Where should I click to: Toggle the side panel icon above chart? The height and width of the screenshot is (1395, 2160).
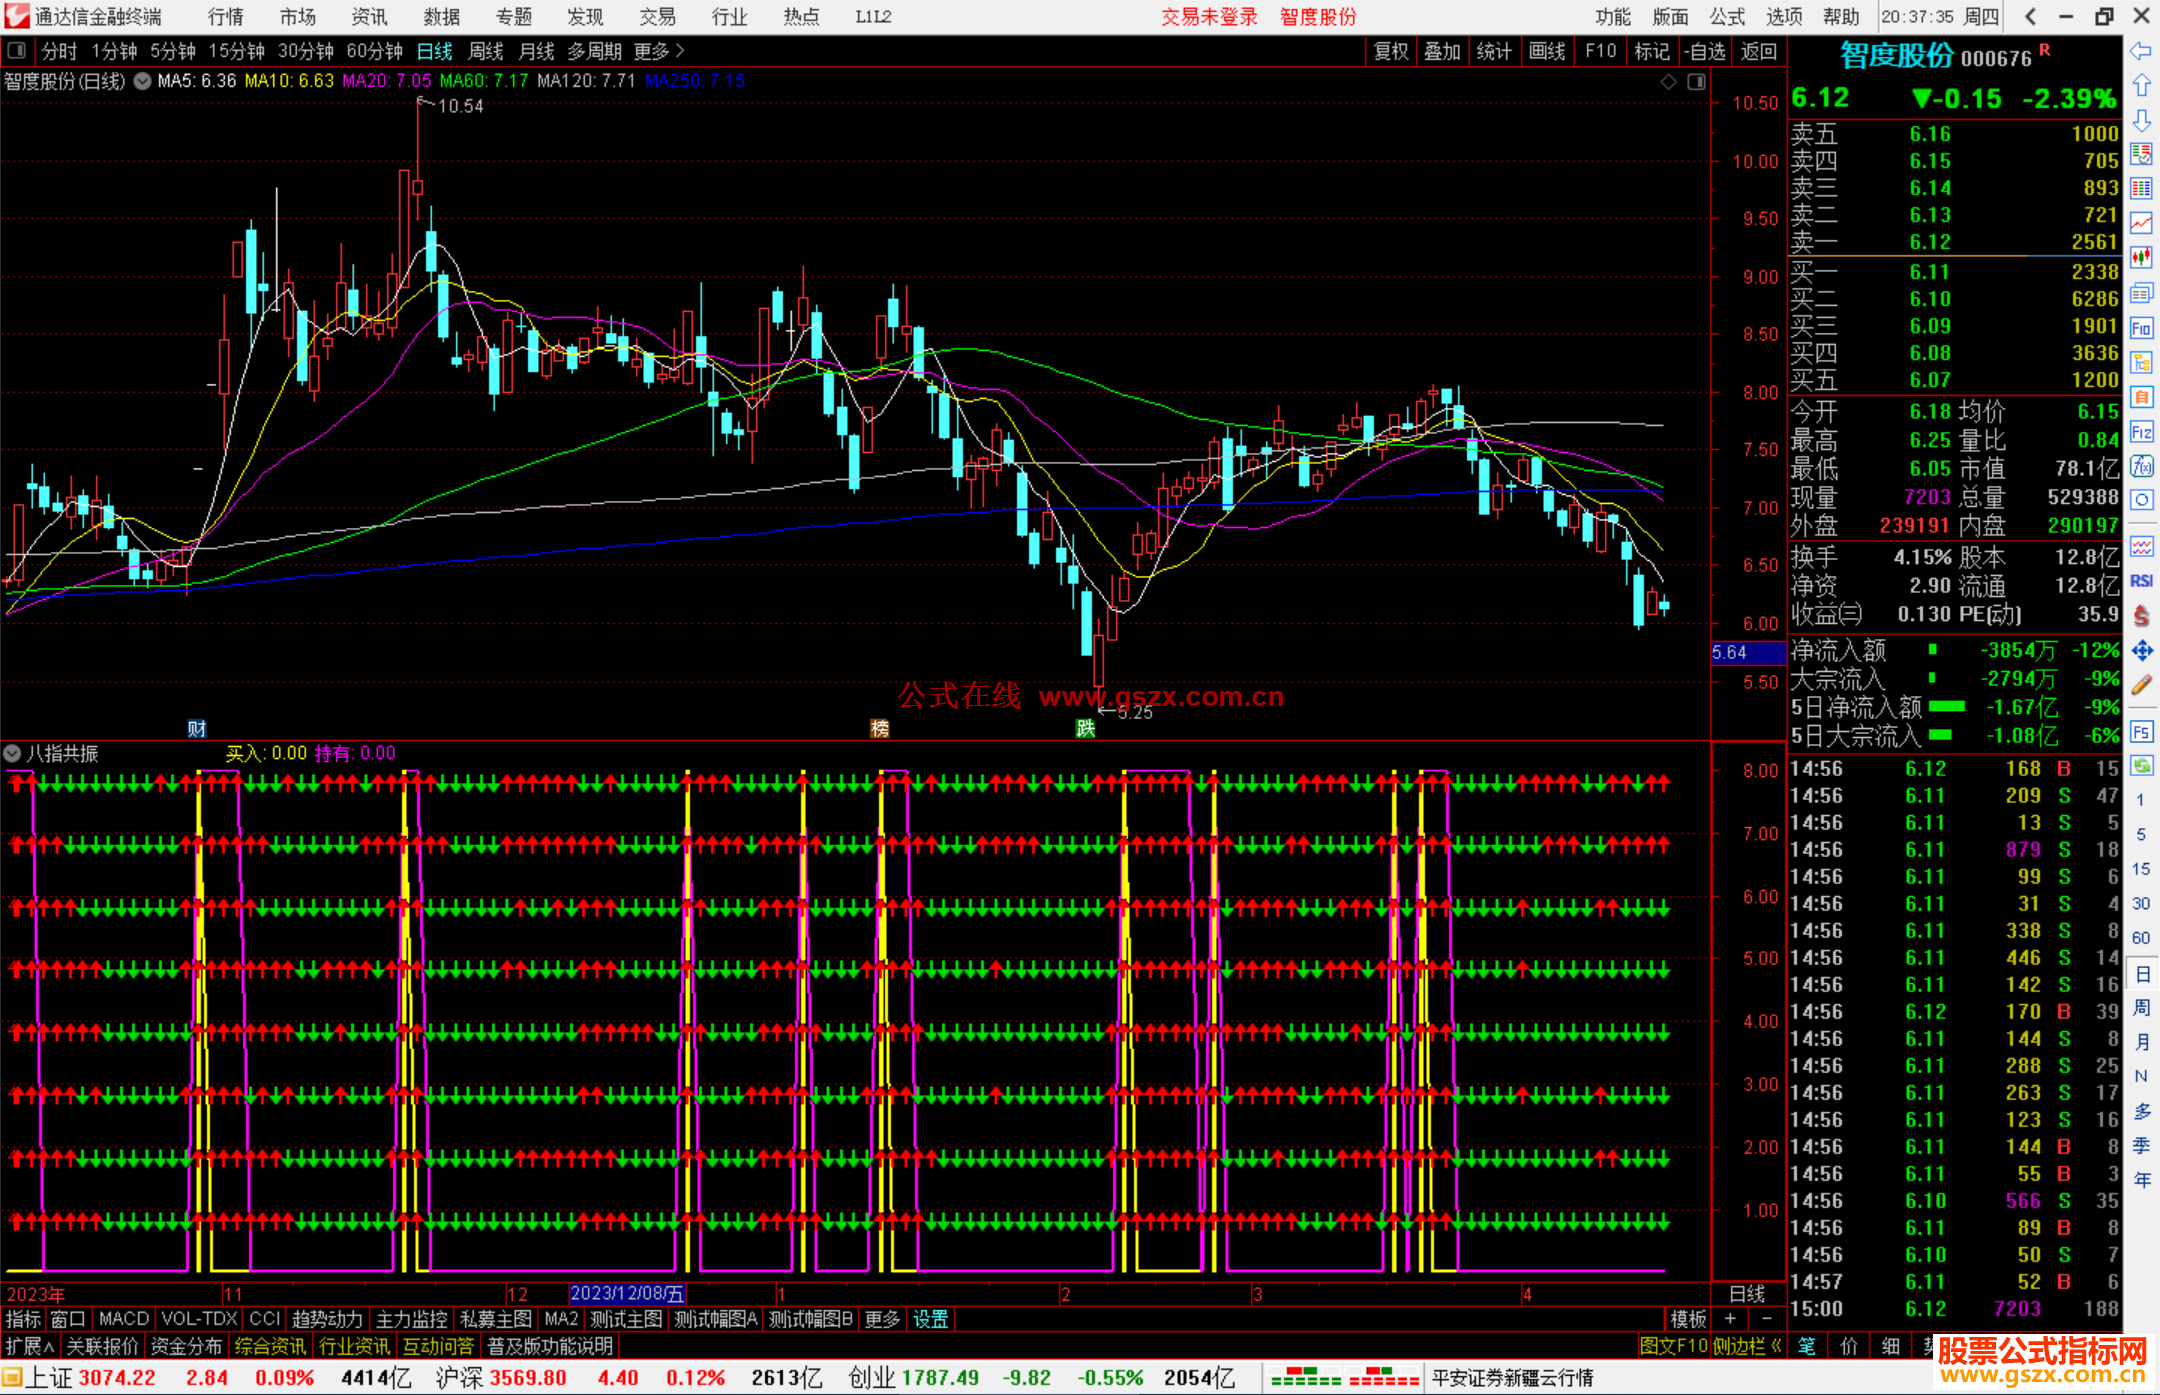coord(1696,82)
